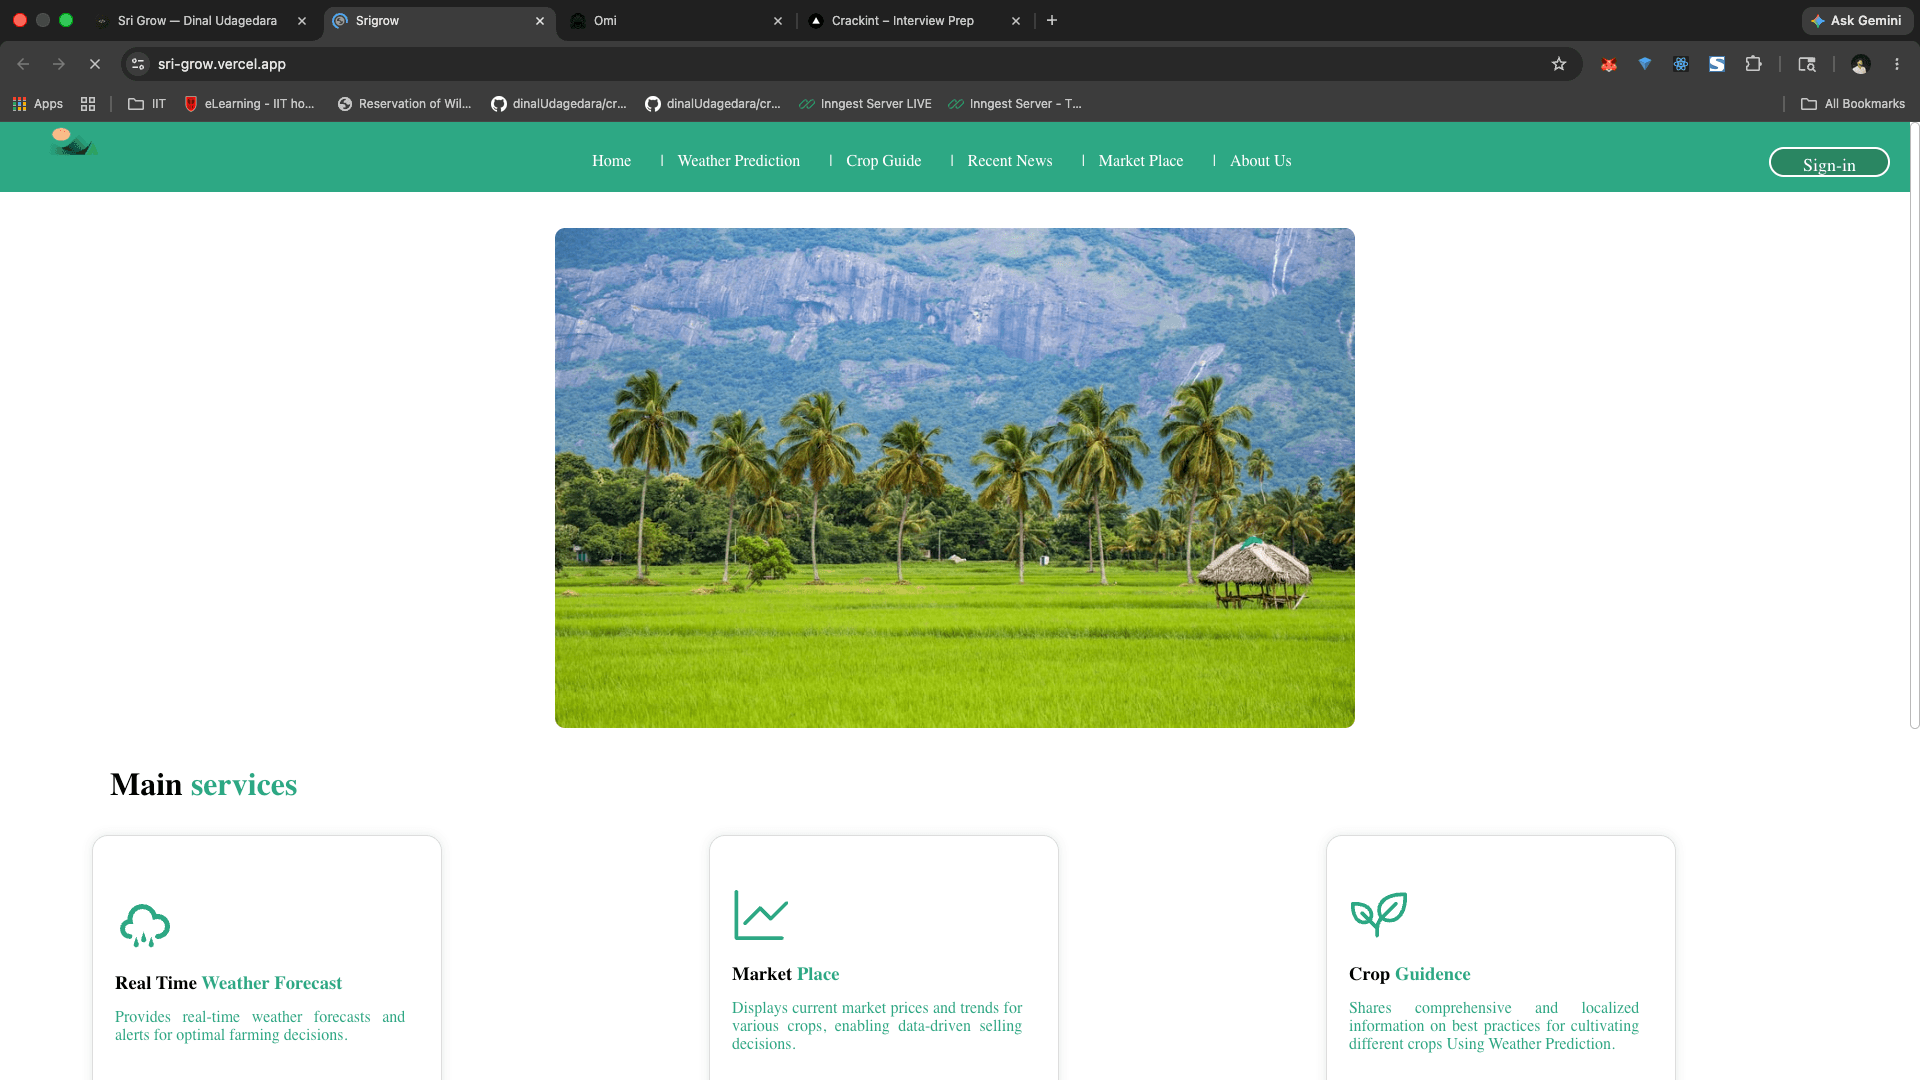The image size is (1920, 1080).
Task: Open the Apps bookmarks shortcut
Action: pos(38,104)
